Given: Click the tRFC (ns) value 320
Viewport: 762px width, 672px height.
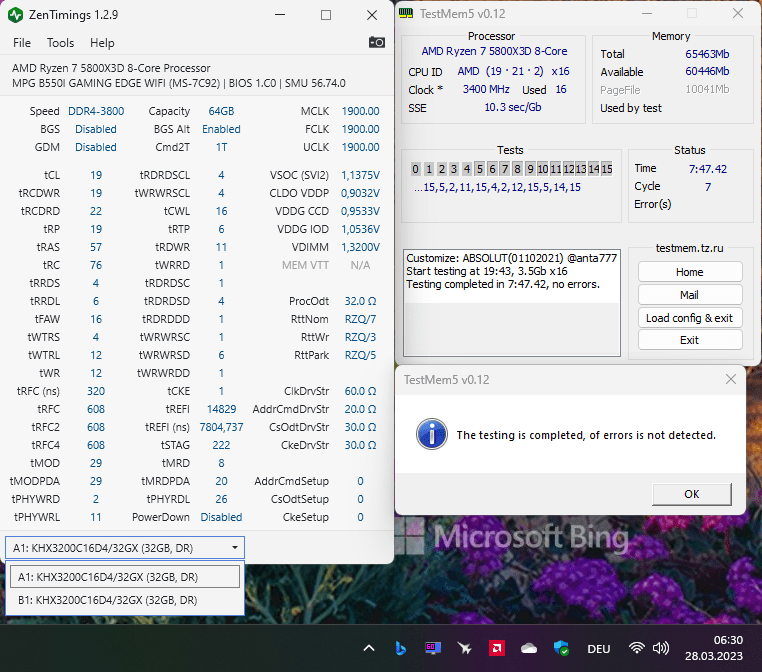Looking at the screenshot, I should (x=96, y=391).
